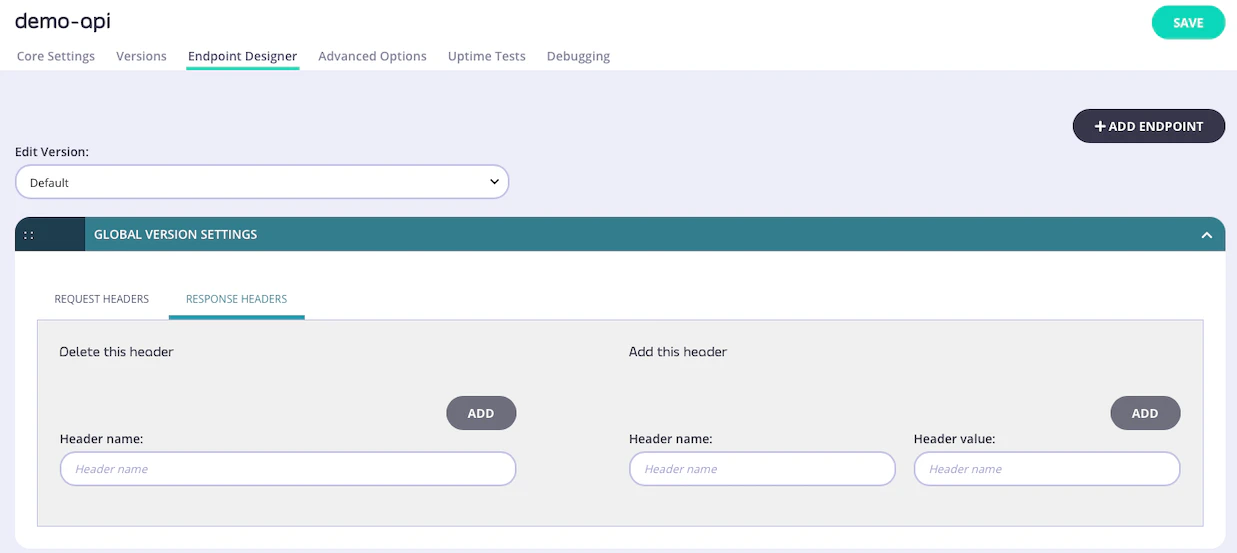Collapse Global Version Settings with chevron

(1206, 235)
